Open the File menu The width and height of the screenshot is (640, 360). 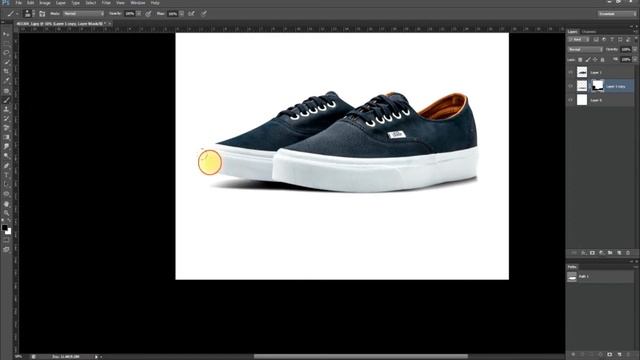19,2
